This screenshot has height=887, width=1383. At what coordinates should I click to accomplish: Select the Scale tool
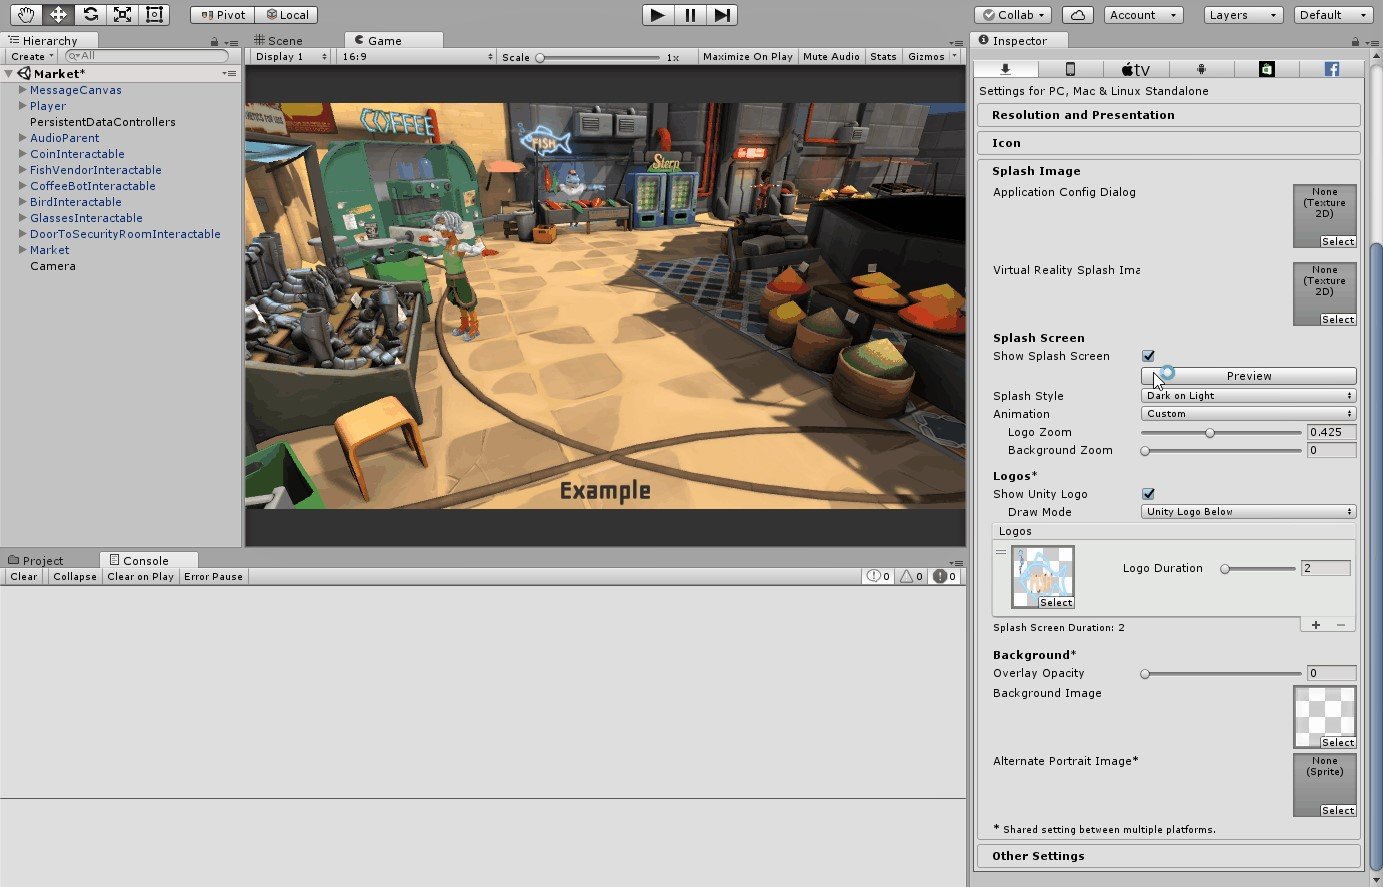122,15
